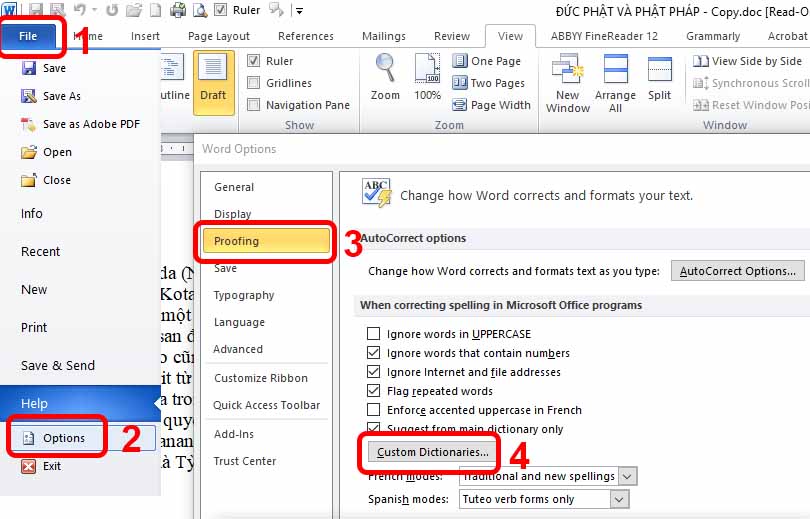This screenshot has width=810, height=519.
Task: Enable Navigation Pane checkbox
Action: pos(253,105)
